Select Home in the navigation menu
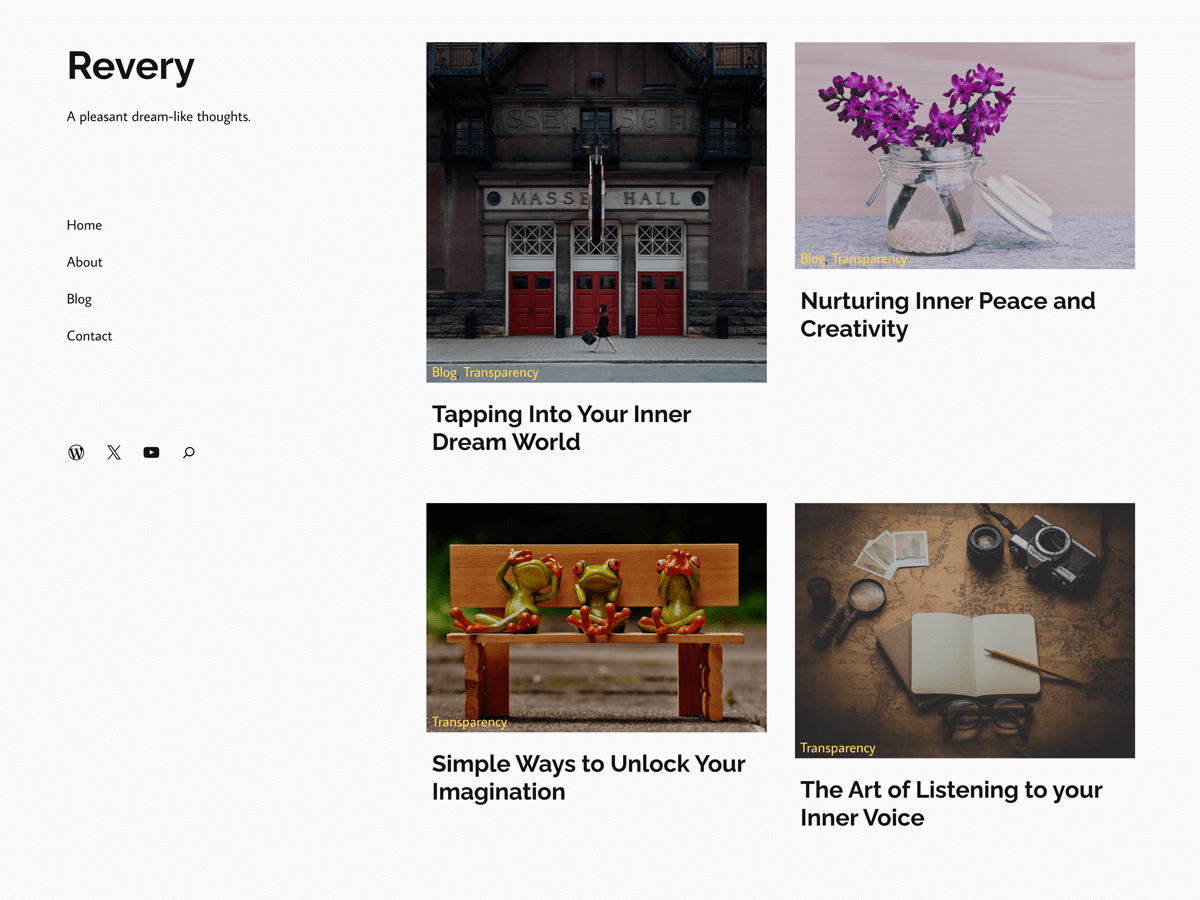 tap(84, 225)
